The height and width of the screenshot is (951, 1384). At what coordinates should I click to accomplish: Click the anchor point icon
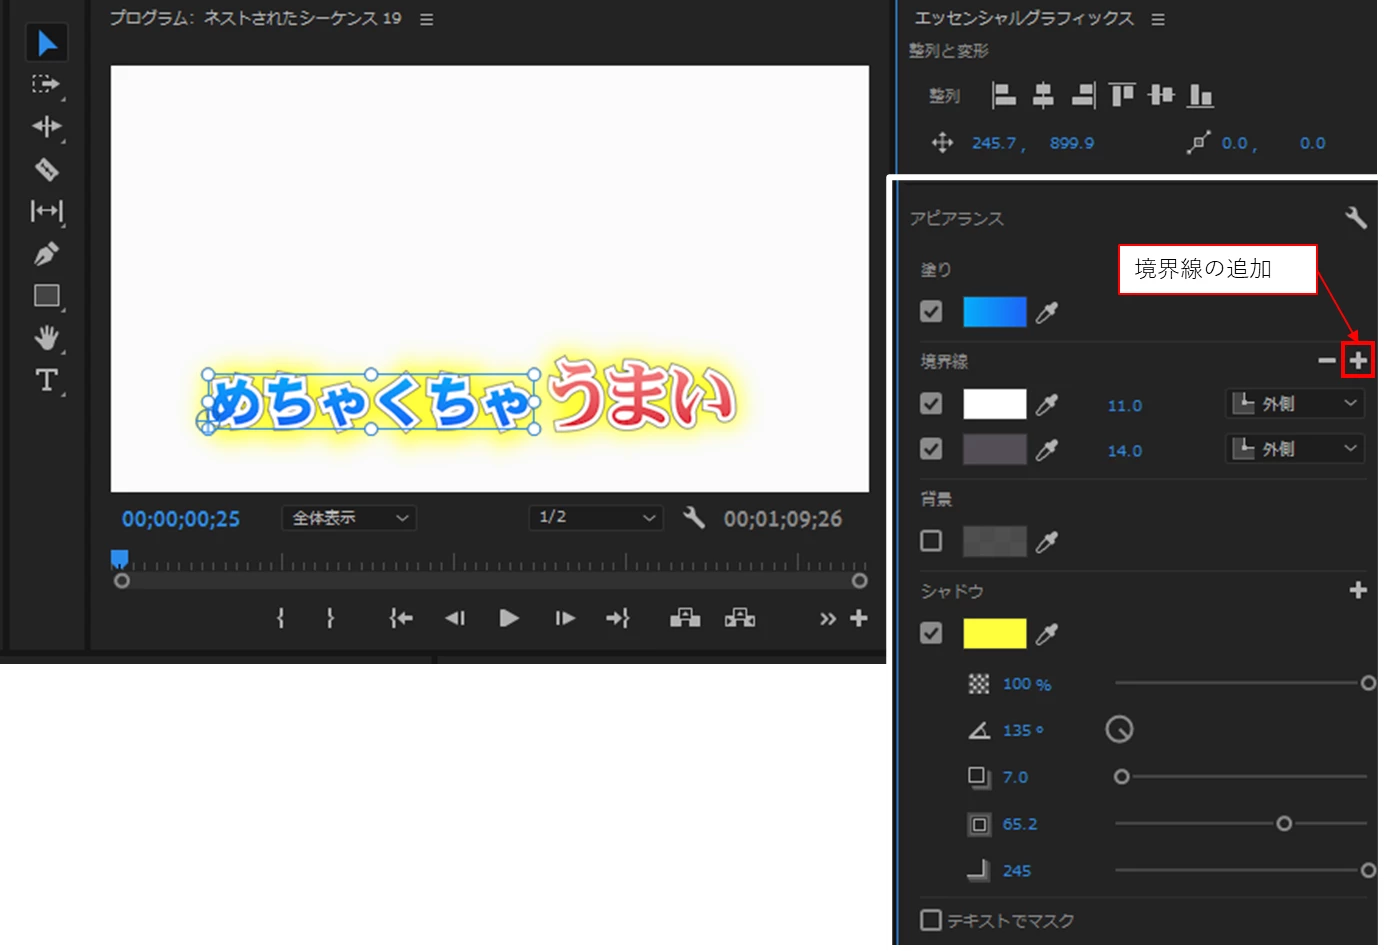coord(1198,143)
